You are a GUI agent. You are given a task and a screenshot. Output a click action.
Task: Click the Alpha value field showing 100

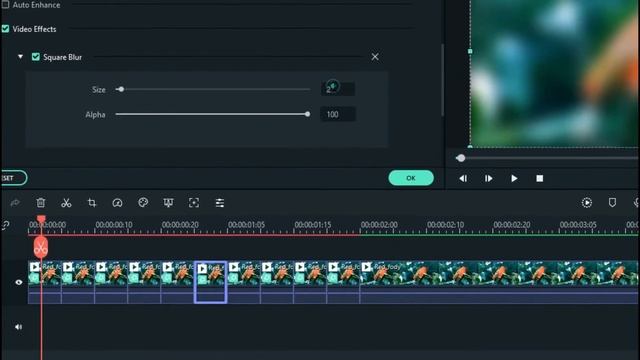[x=338, y=114]
